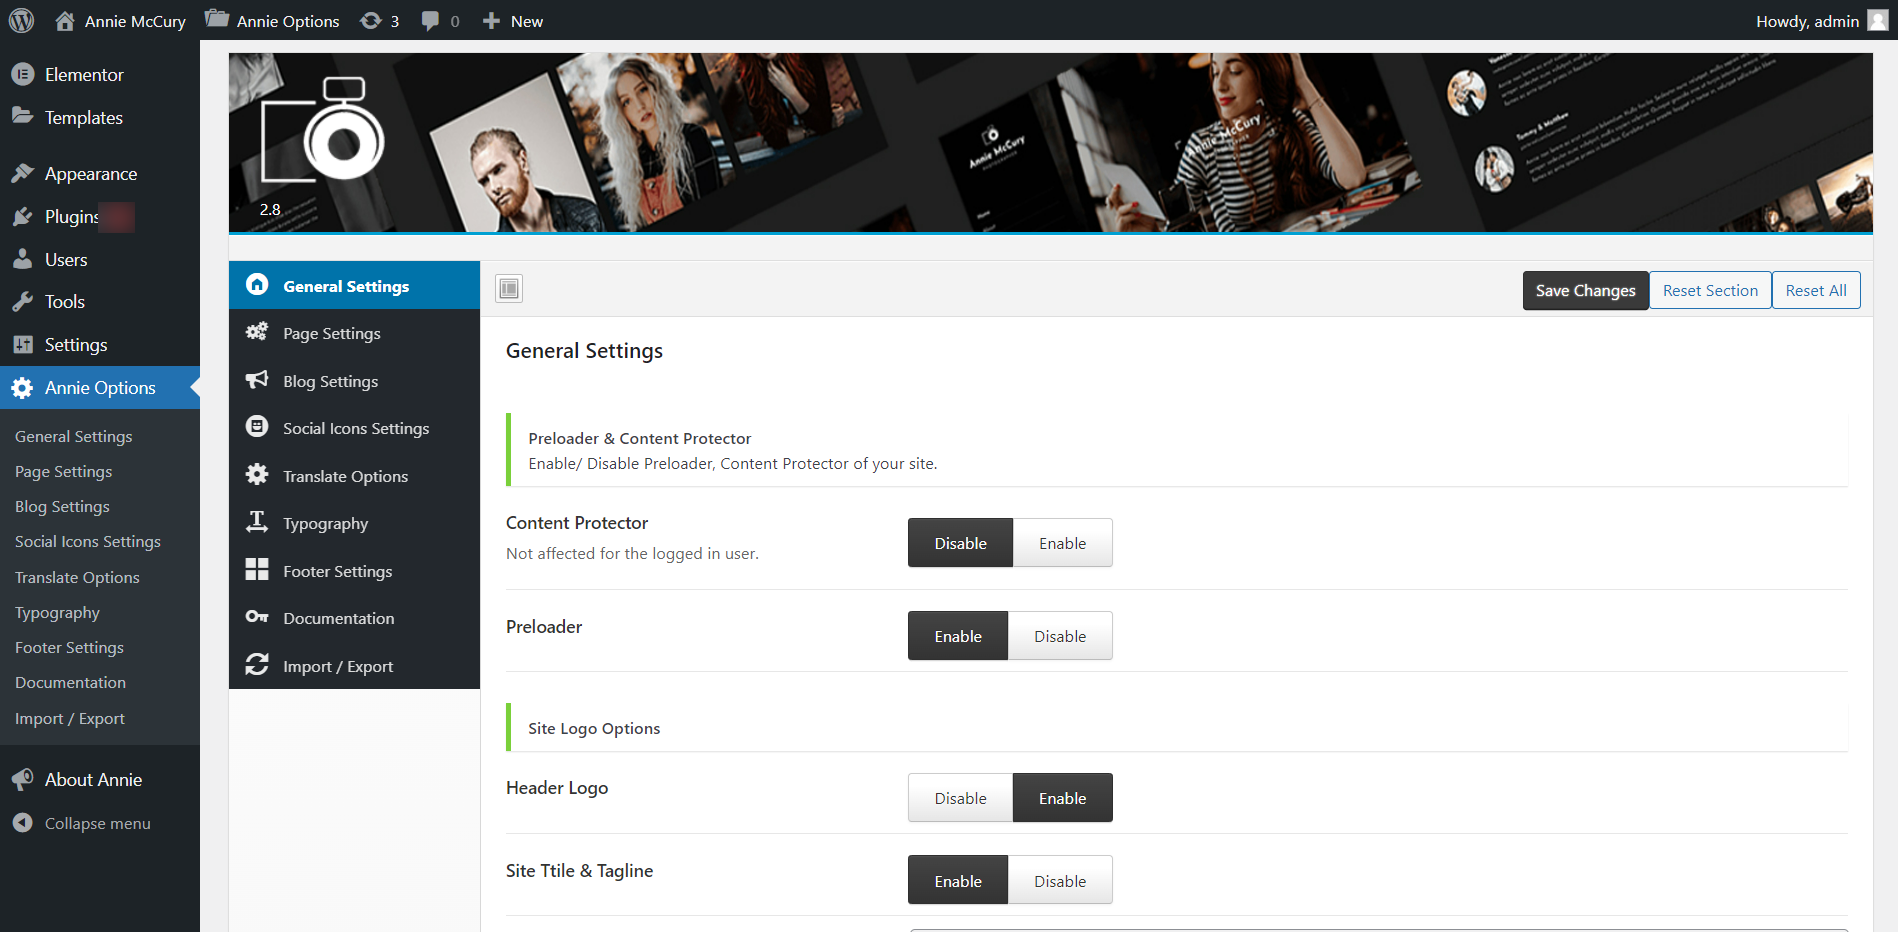Open Blog Settings tab in options panel
The height and width of the screenshot is (932, 1898).
(354, 381)
